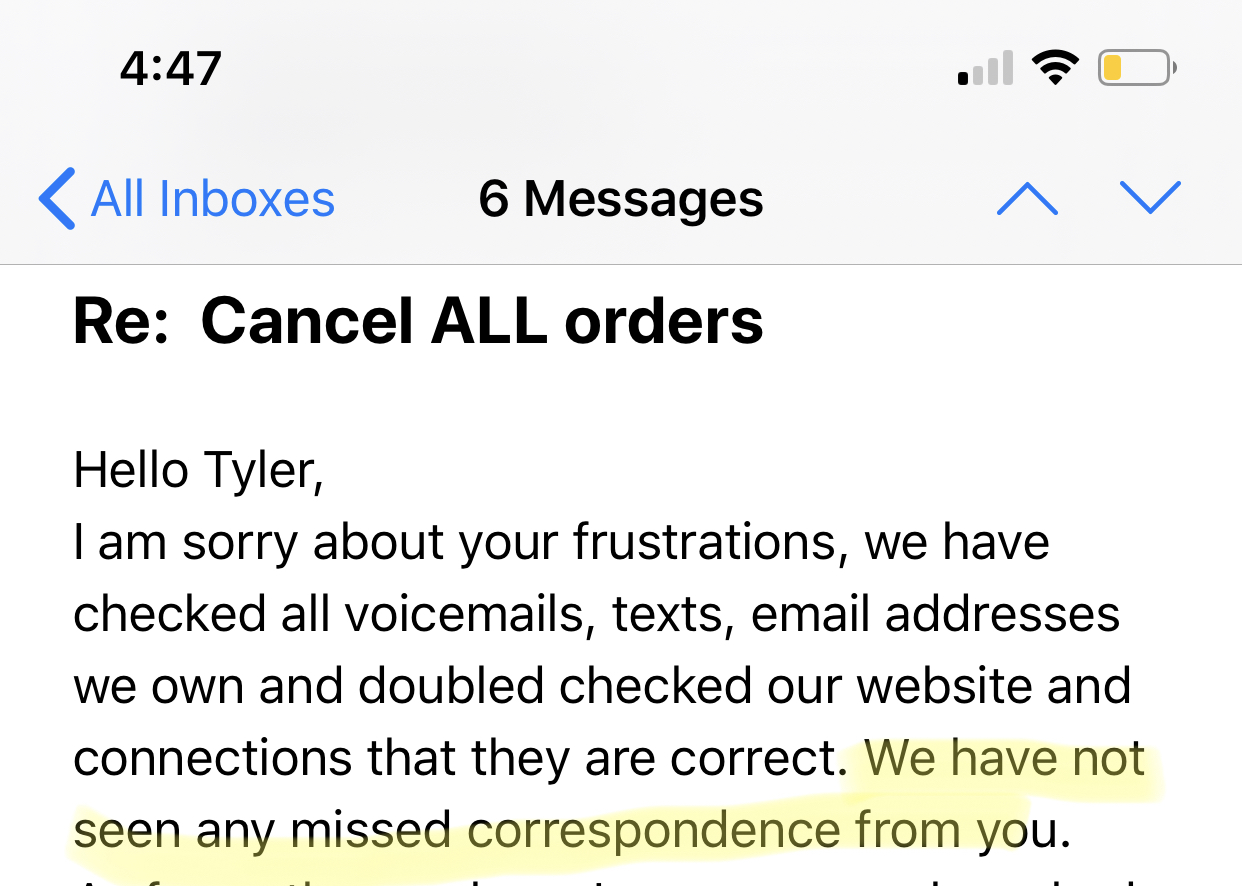Tap the word "voicemails" in the body
This screenshot has height=886, width=1242.
464,614
